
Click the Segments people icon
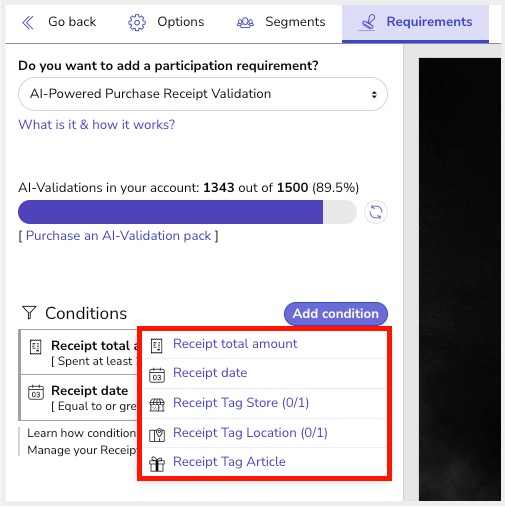[245, 23]
